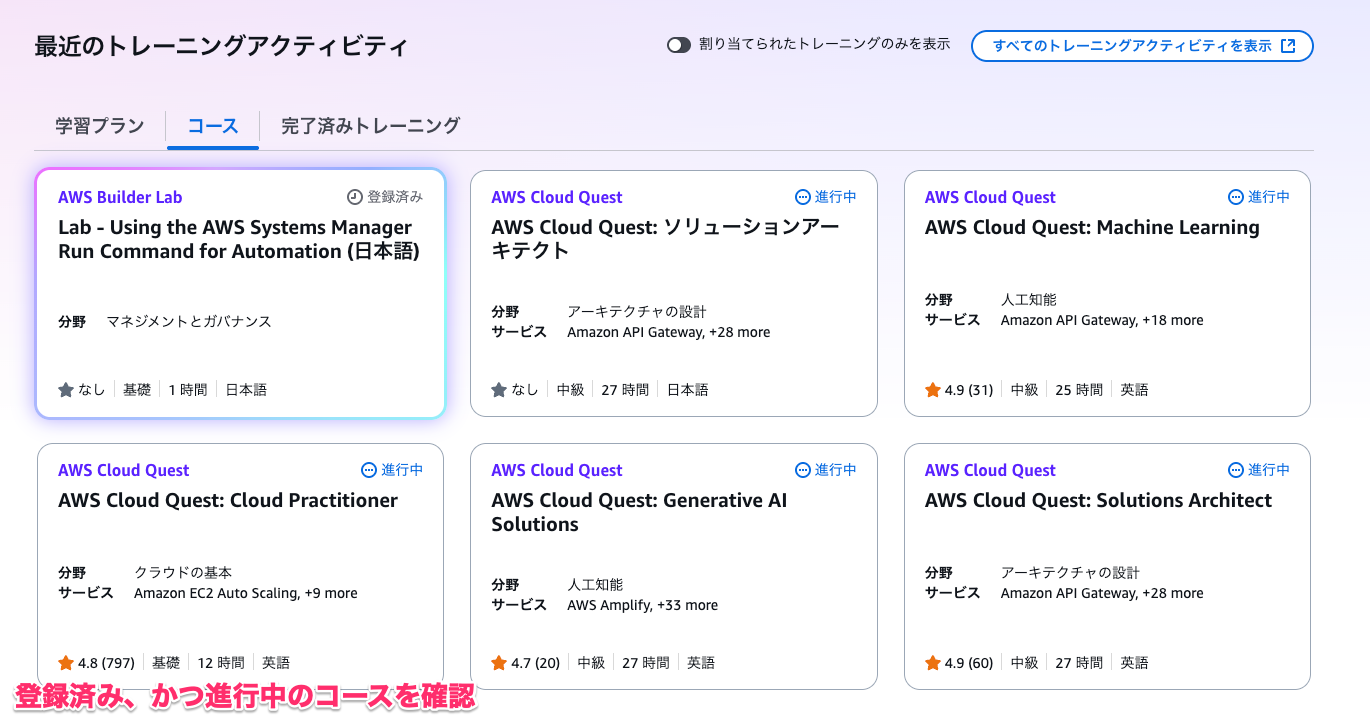
Task: Click 12 時間 duration on Cloud Practitioner card
Action: coord(221,663)
